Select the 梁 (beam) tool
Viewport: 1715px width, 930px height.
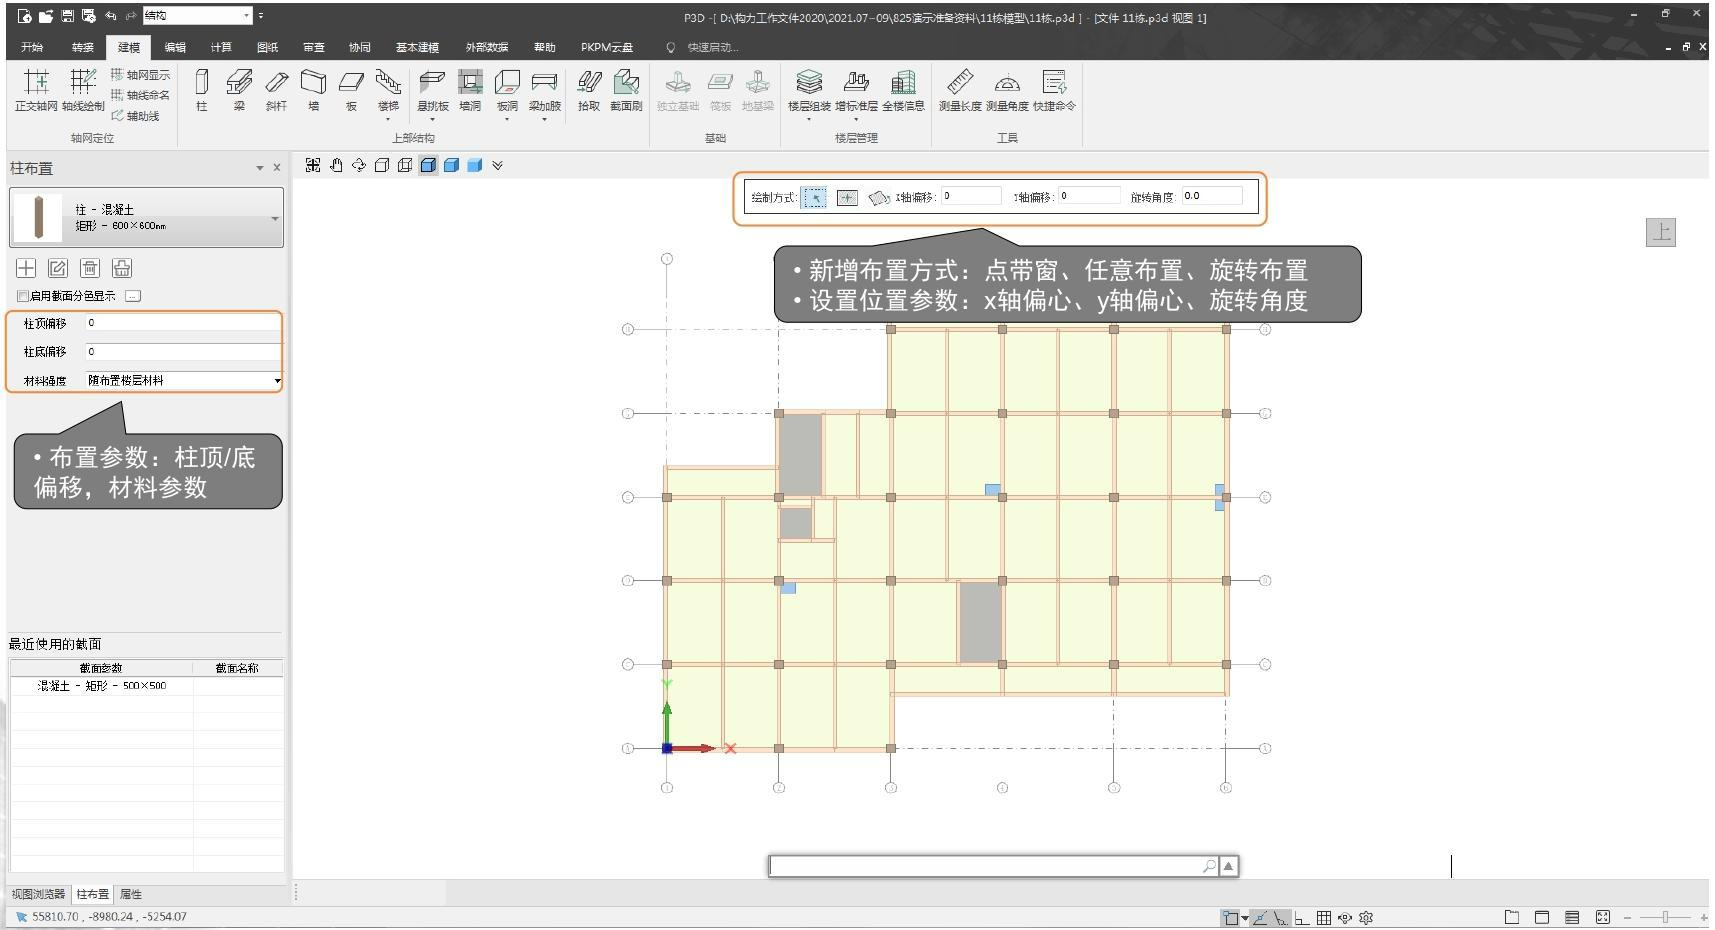tap(239, 90)
